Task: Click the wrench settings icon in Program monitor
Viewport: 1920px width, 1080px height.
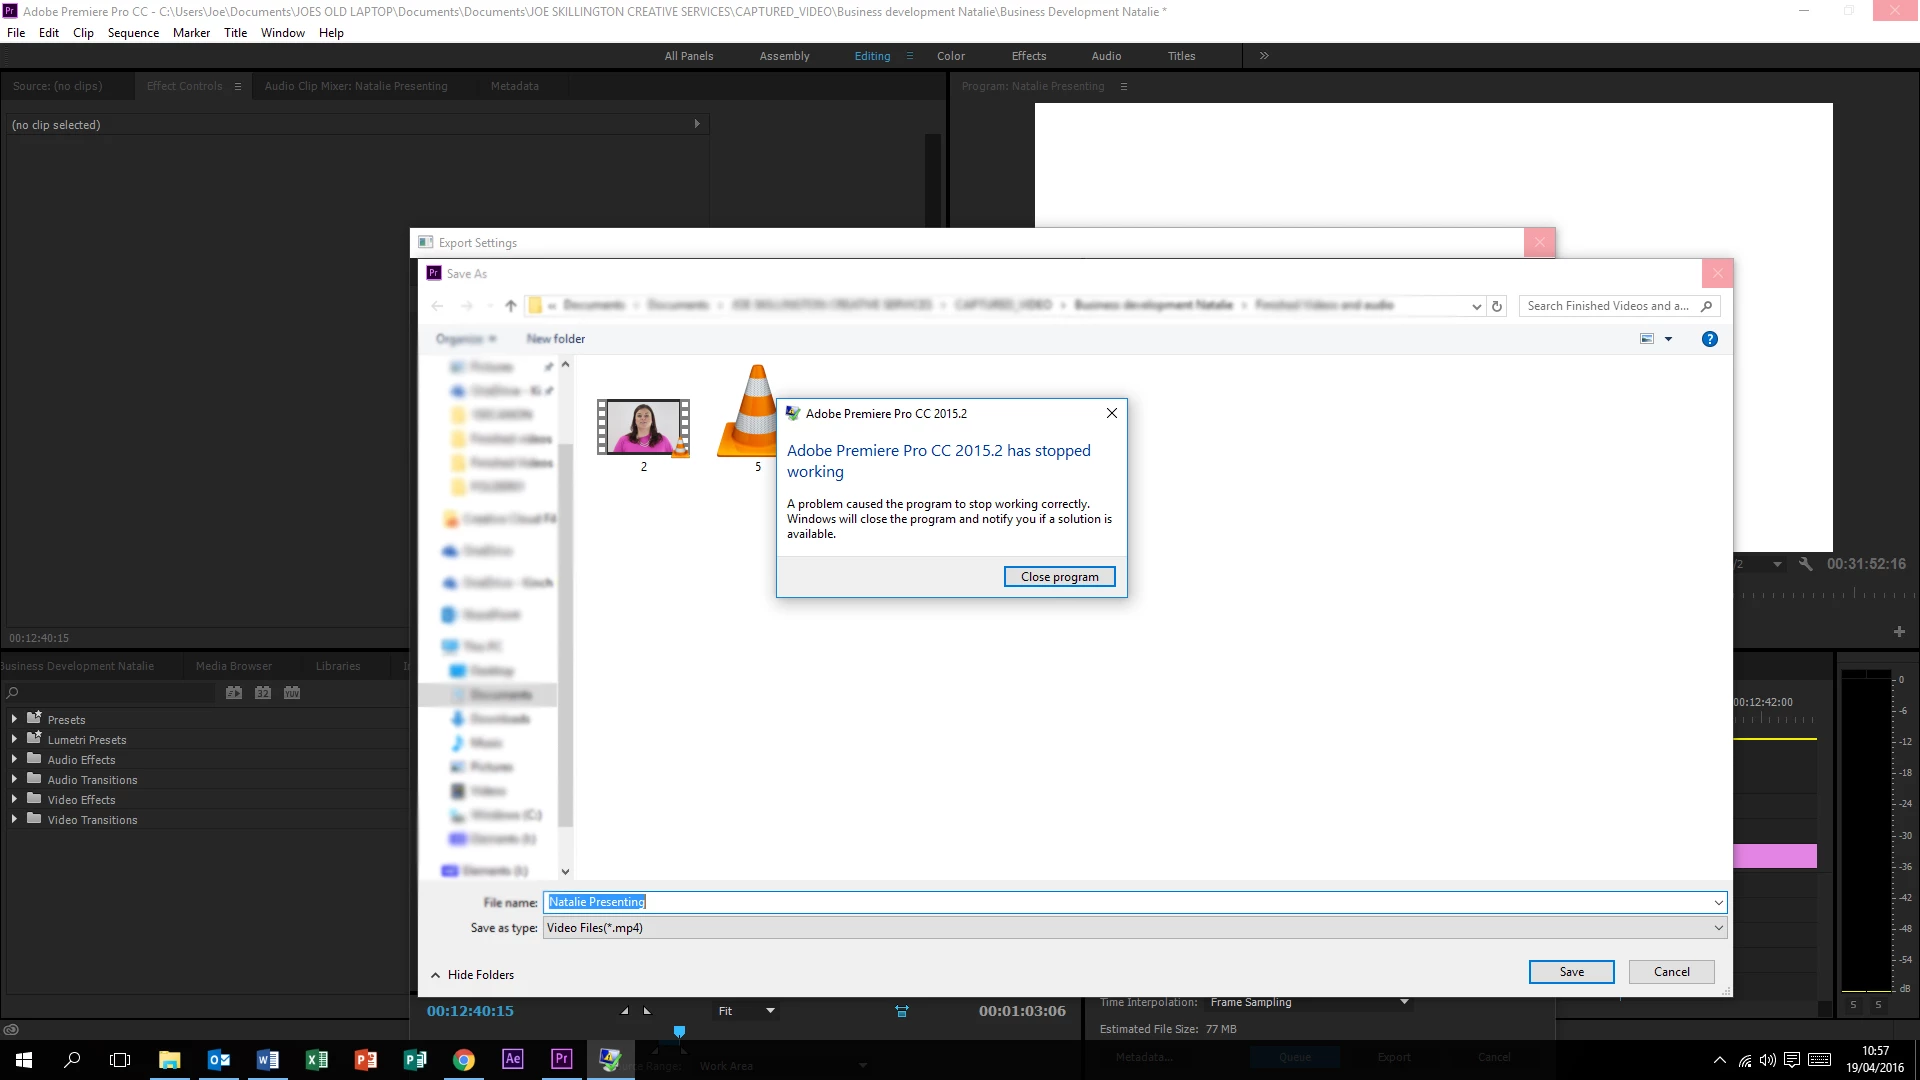Action: [1805, 564]
